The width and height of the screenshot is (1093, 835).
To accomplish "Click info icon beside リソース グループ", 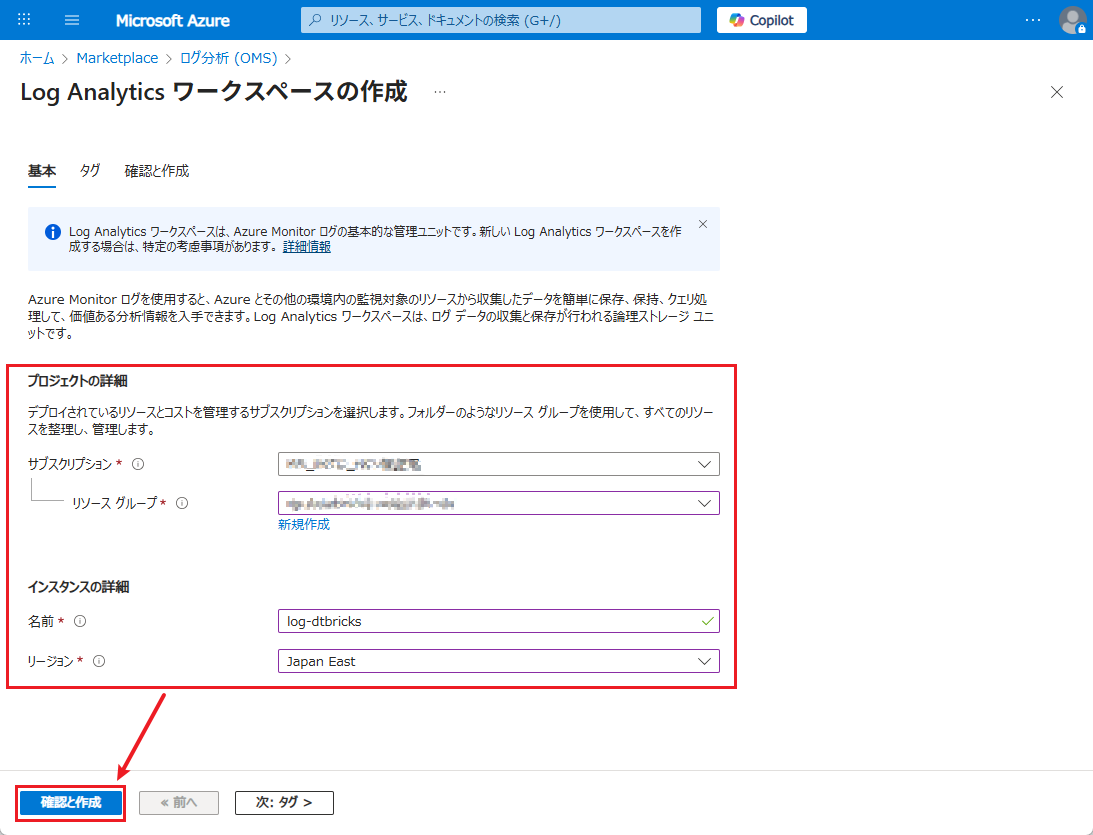I will pos(182,503).
